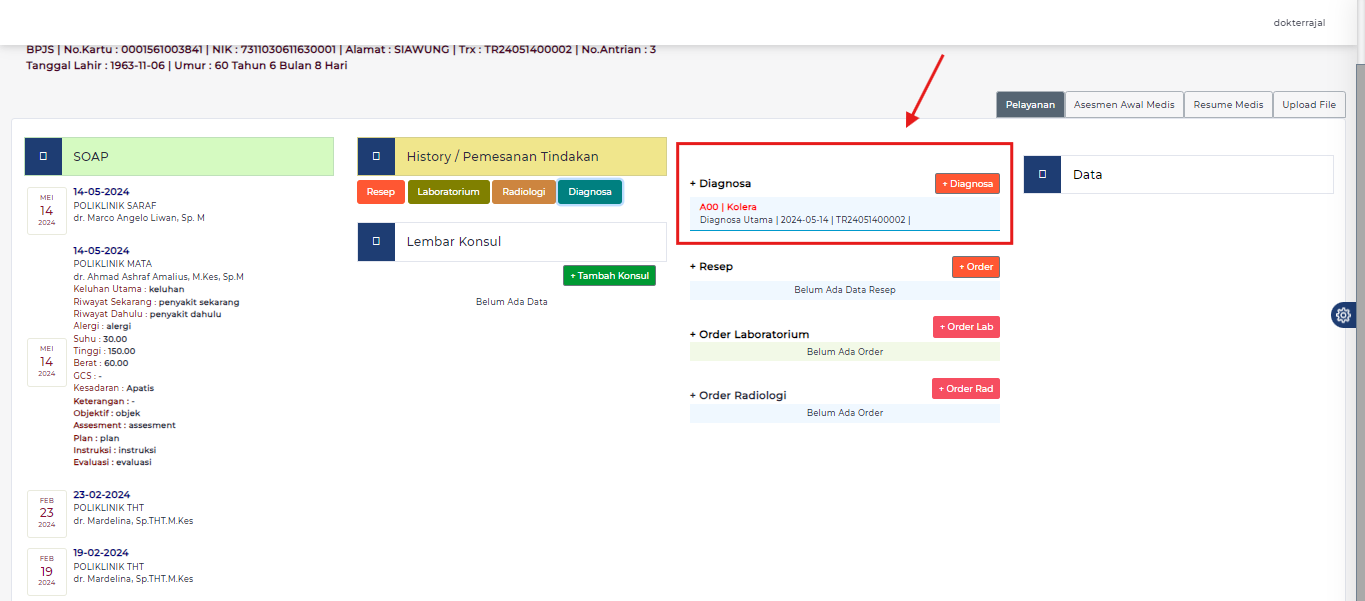Open the settings gear on right edge
The width and height of the screenshot is (1365, 601).
click(1343, 315)
